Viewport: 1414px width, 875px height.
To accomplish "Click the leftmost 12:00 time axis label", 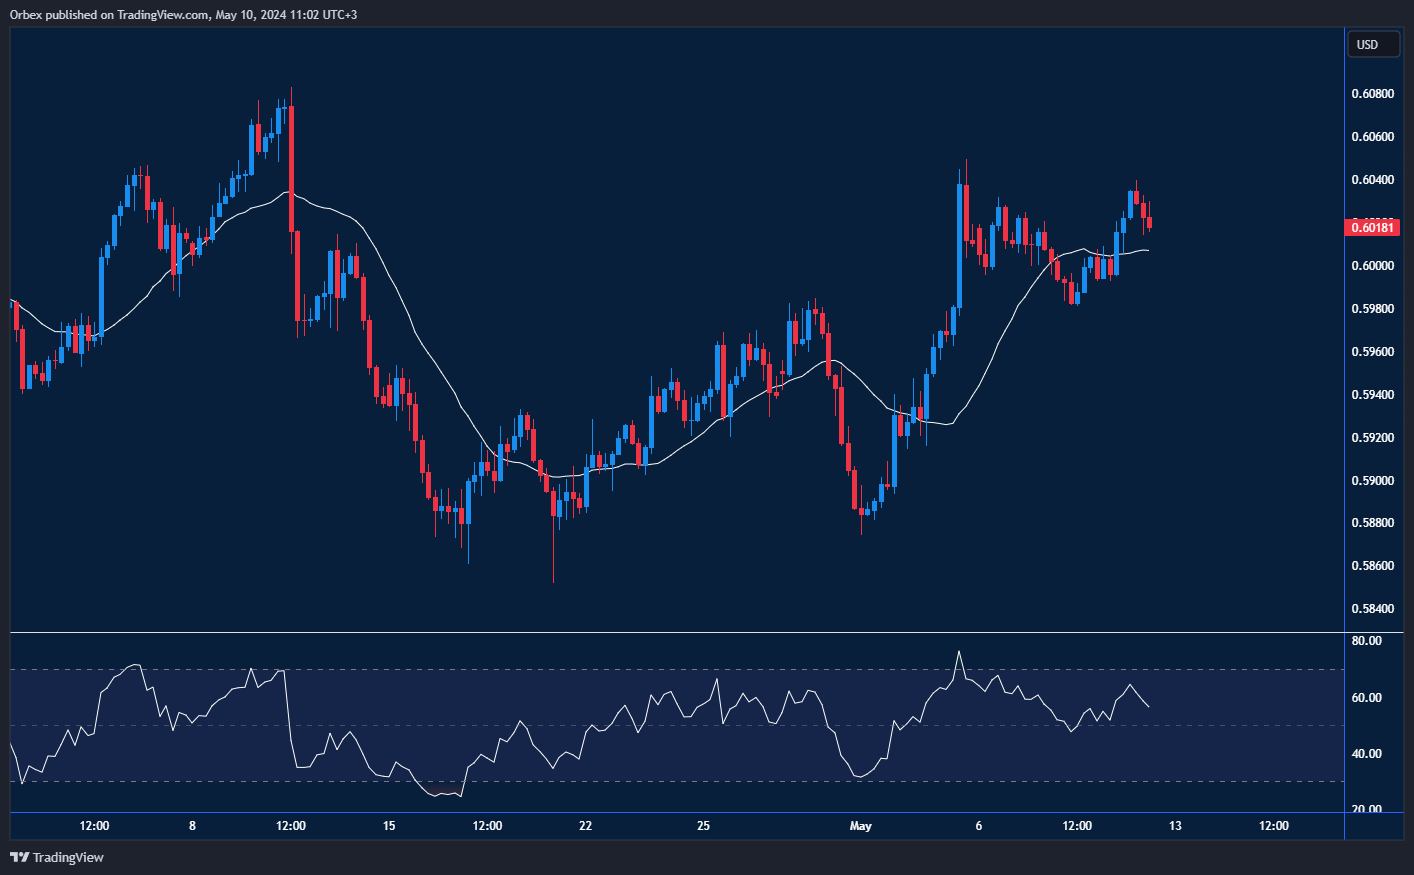I will coord(94,826).
